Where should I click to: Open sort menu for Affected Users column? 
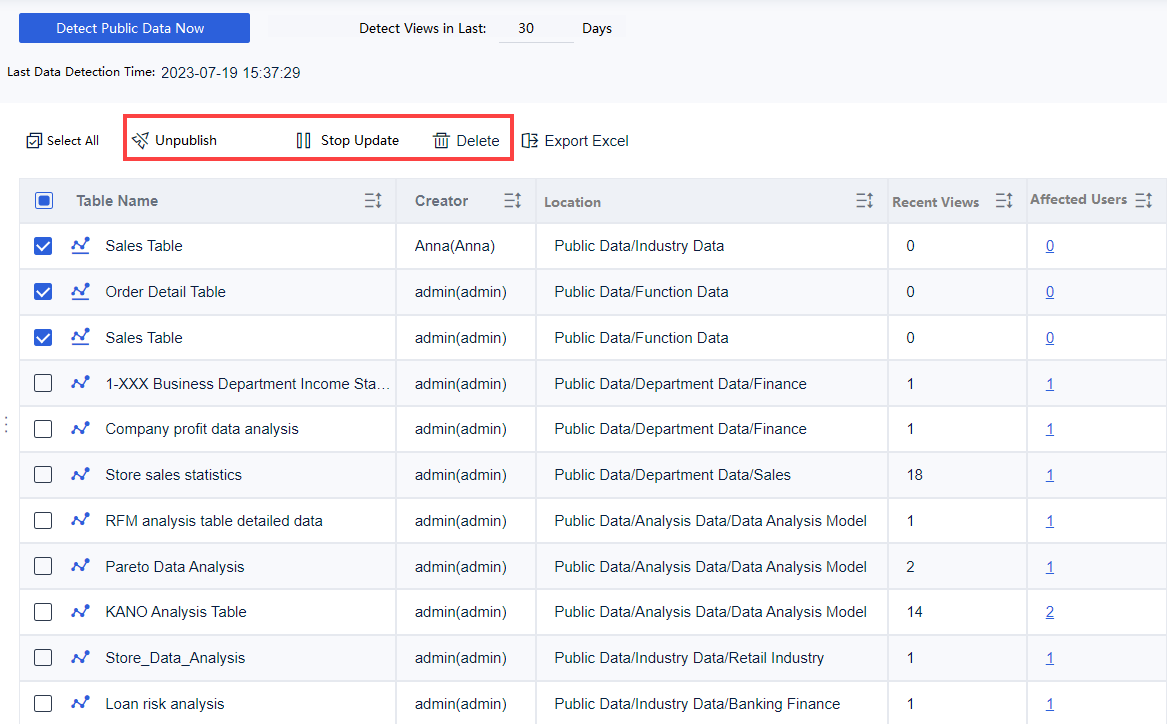1143,199
